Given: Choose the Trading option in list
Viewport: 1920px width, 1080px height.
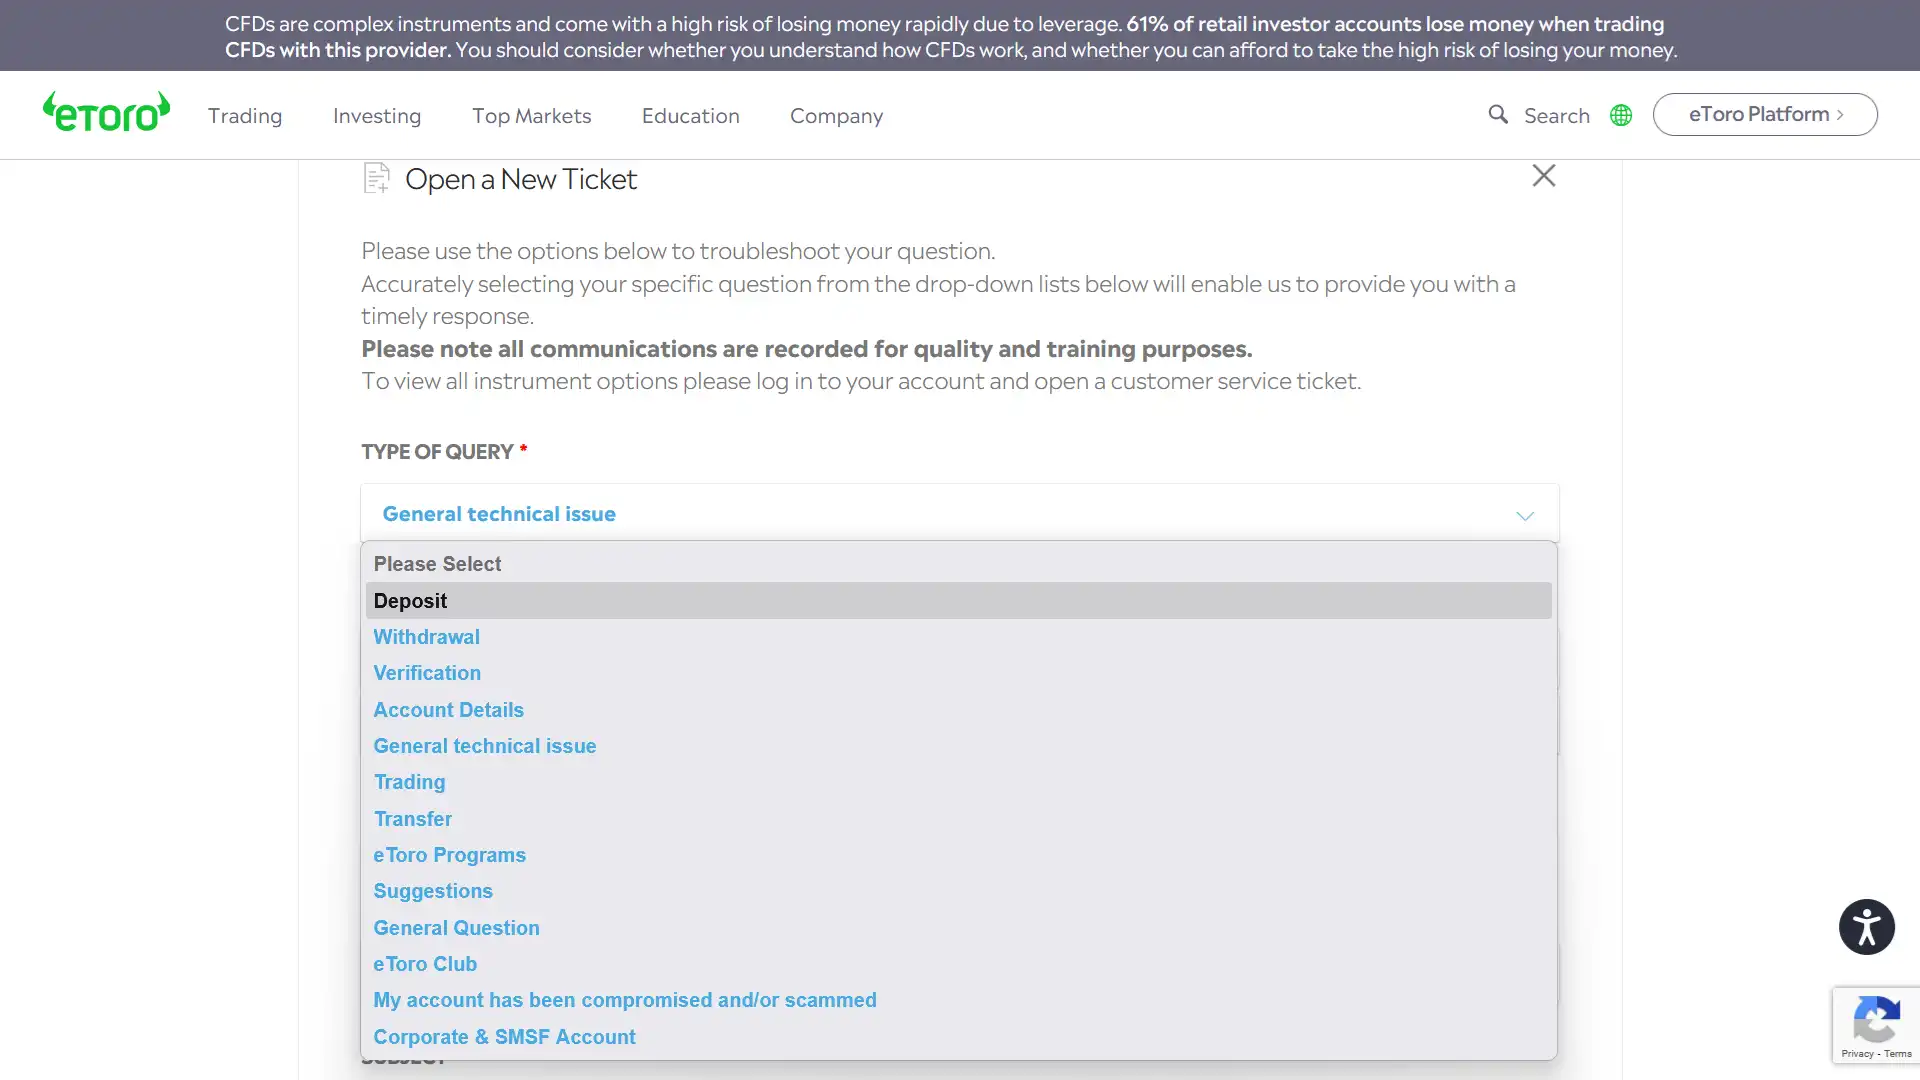Looking at the screenshot, I should coord(959,782).
